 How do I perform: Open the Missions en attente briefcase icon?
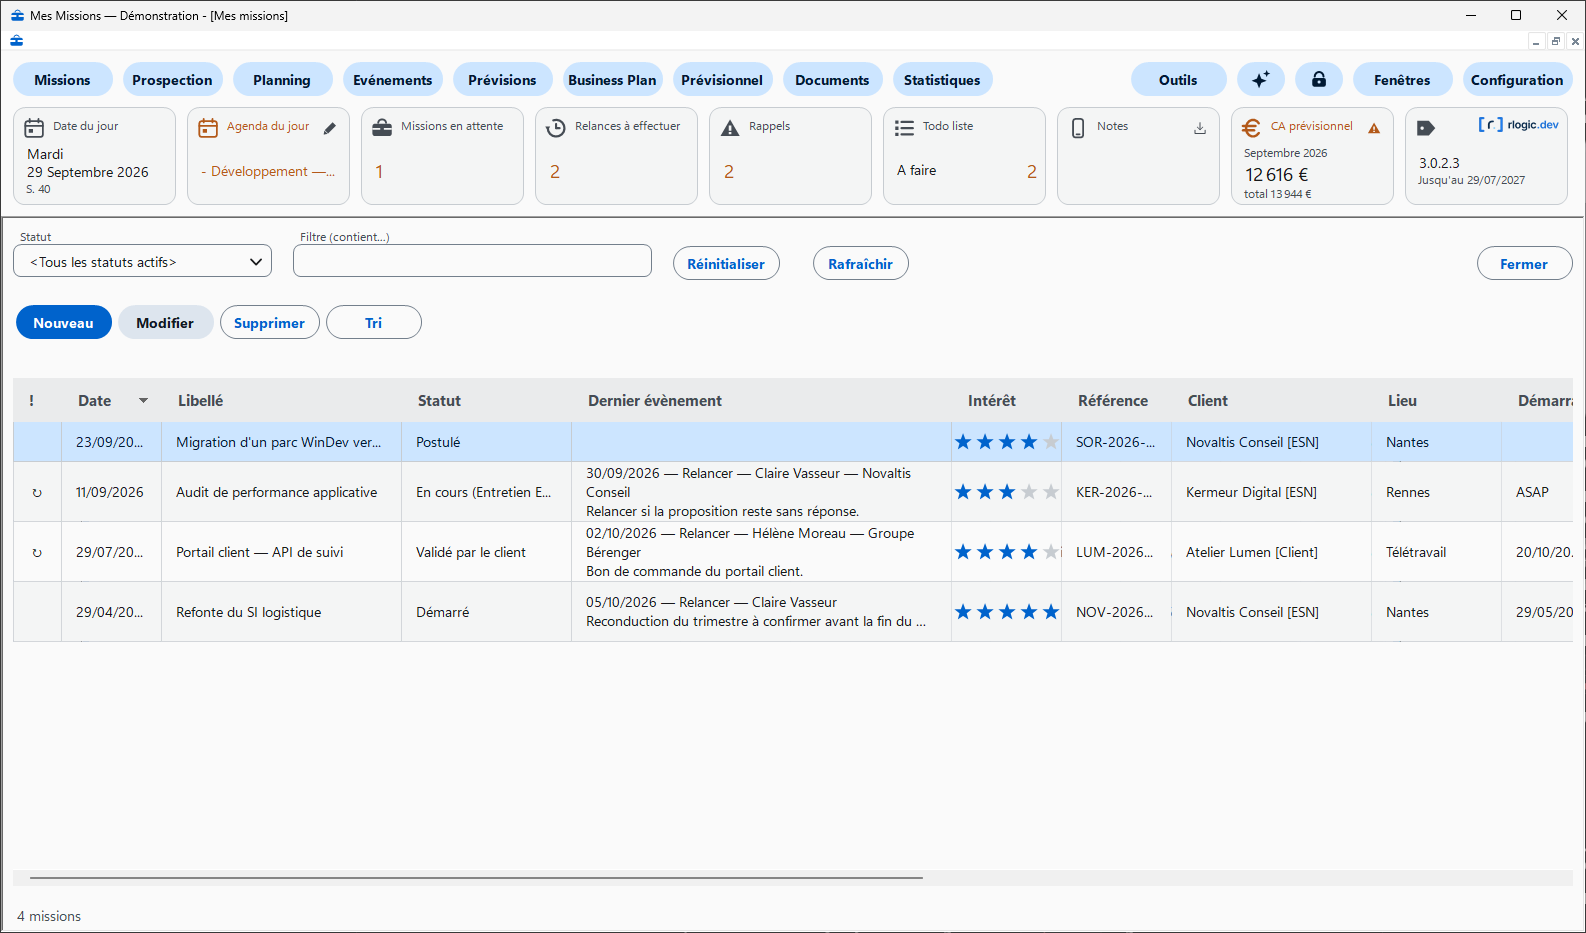pos(382,128)
